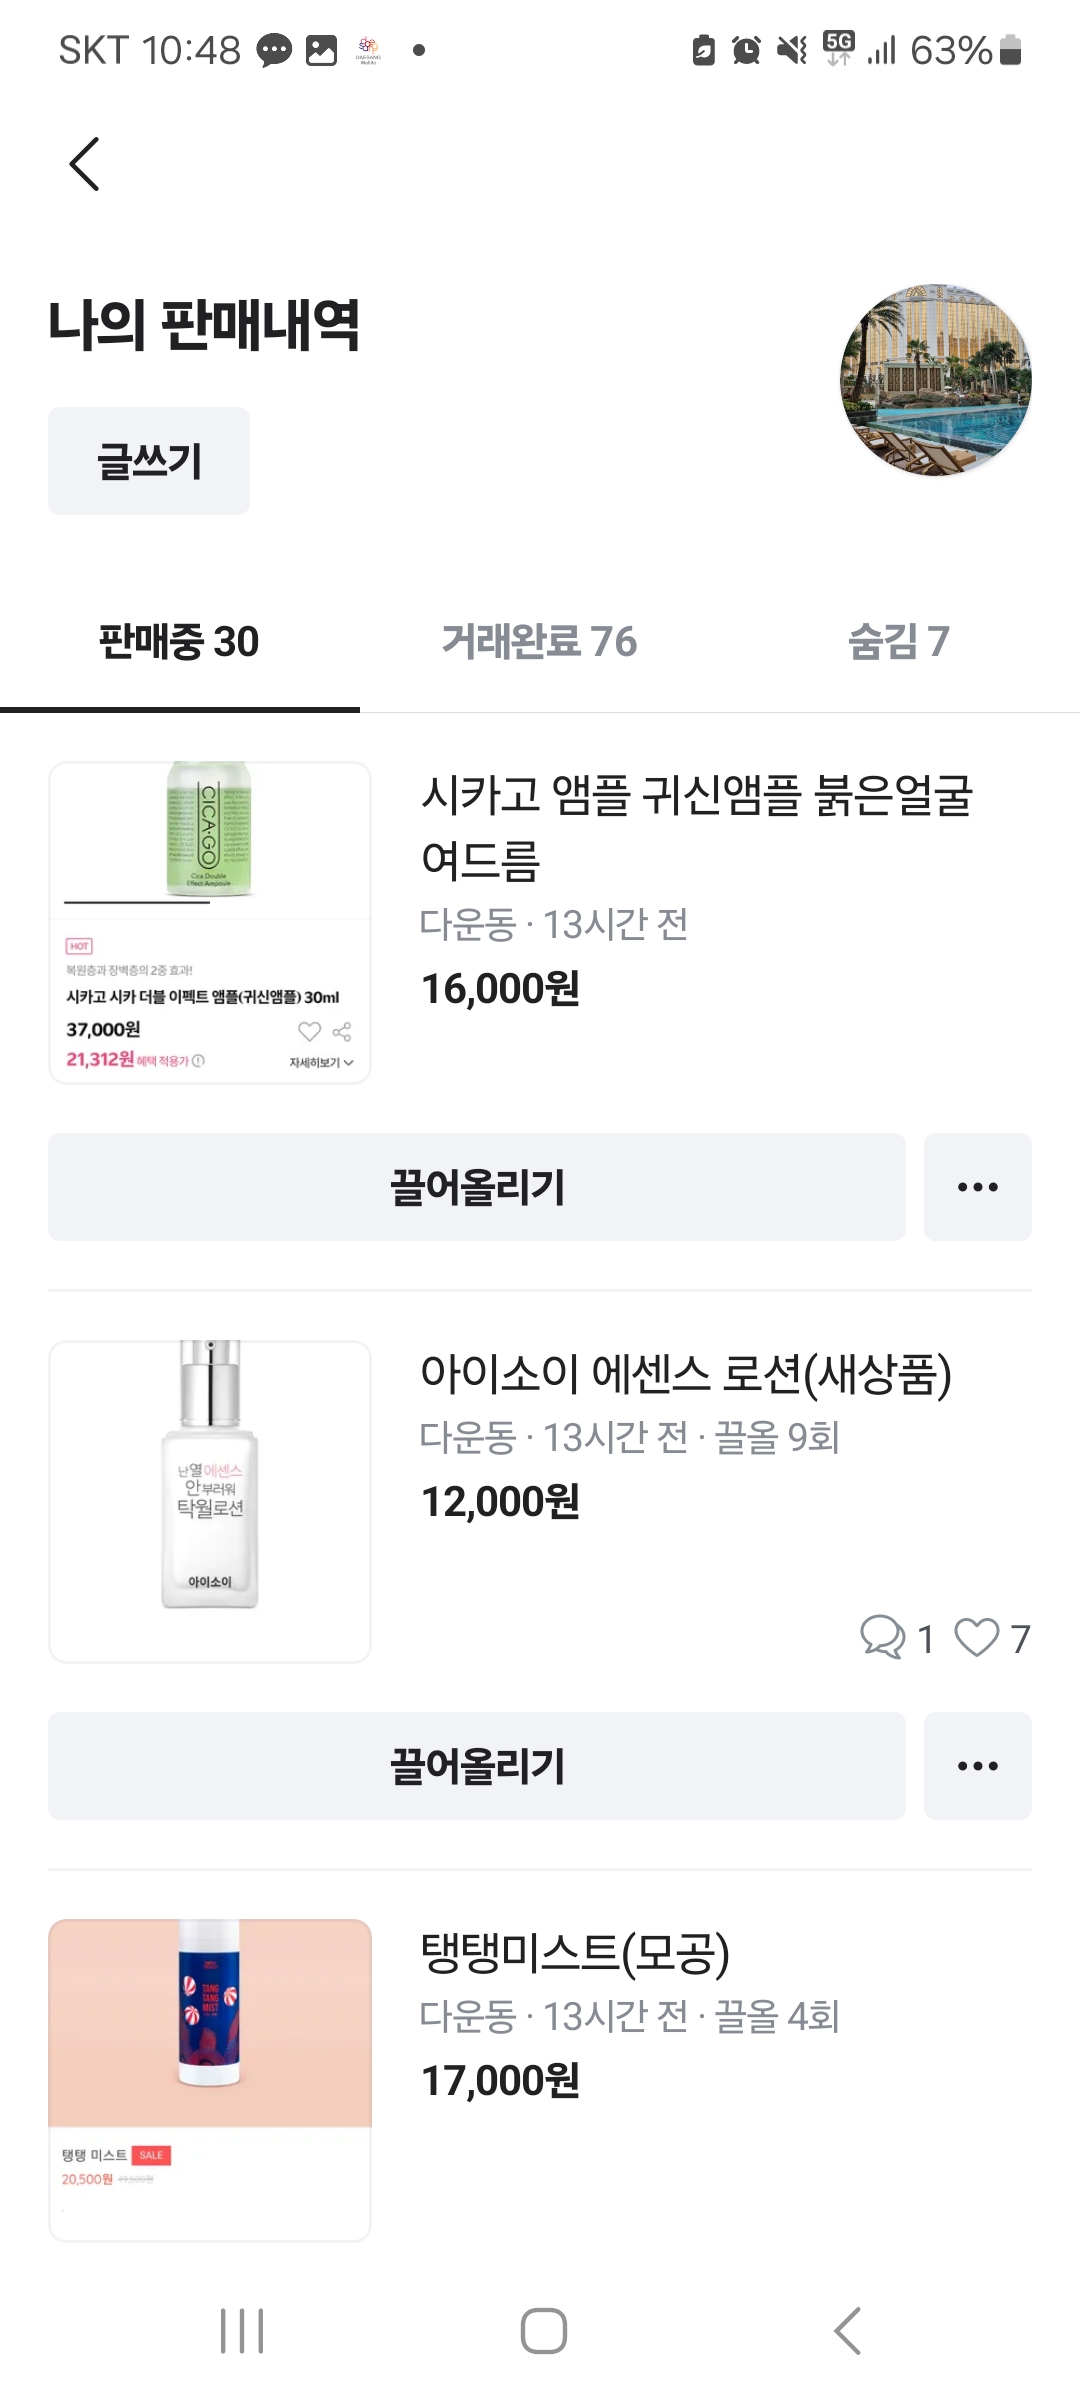This screenshot has width=1080, height=2400.
Task: Select the 판매중 30 tab
Action: [179, 642]
